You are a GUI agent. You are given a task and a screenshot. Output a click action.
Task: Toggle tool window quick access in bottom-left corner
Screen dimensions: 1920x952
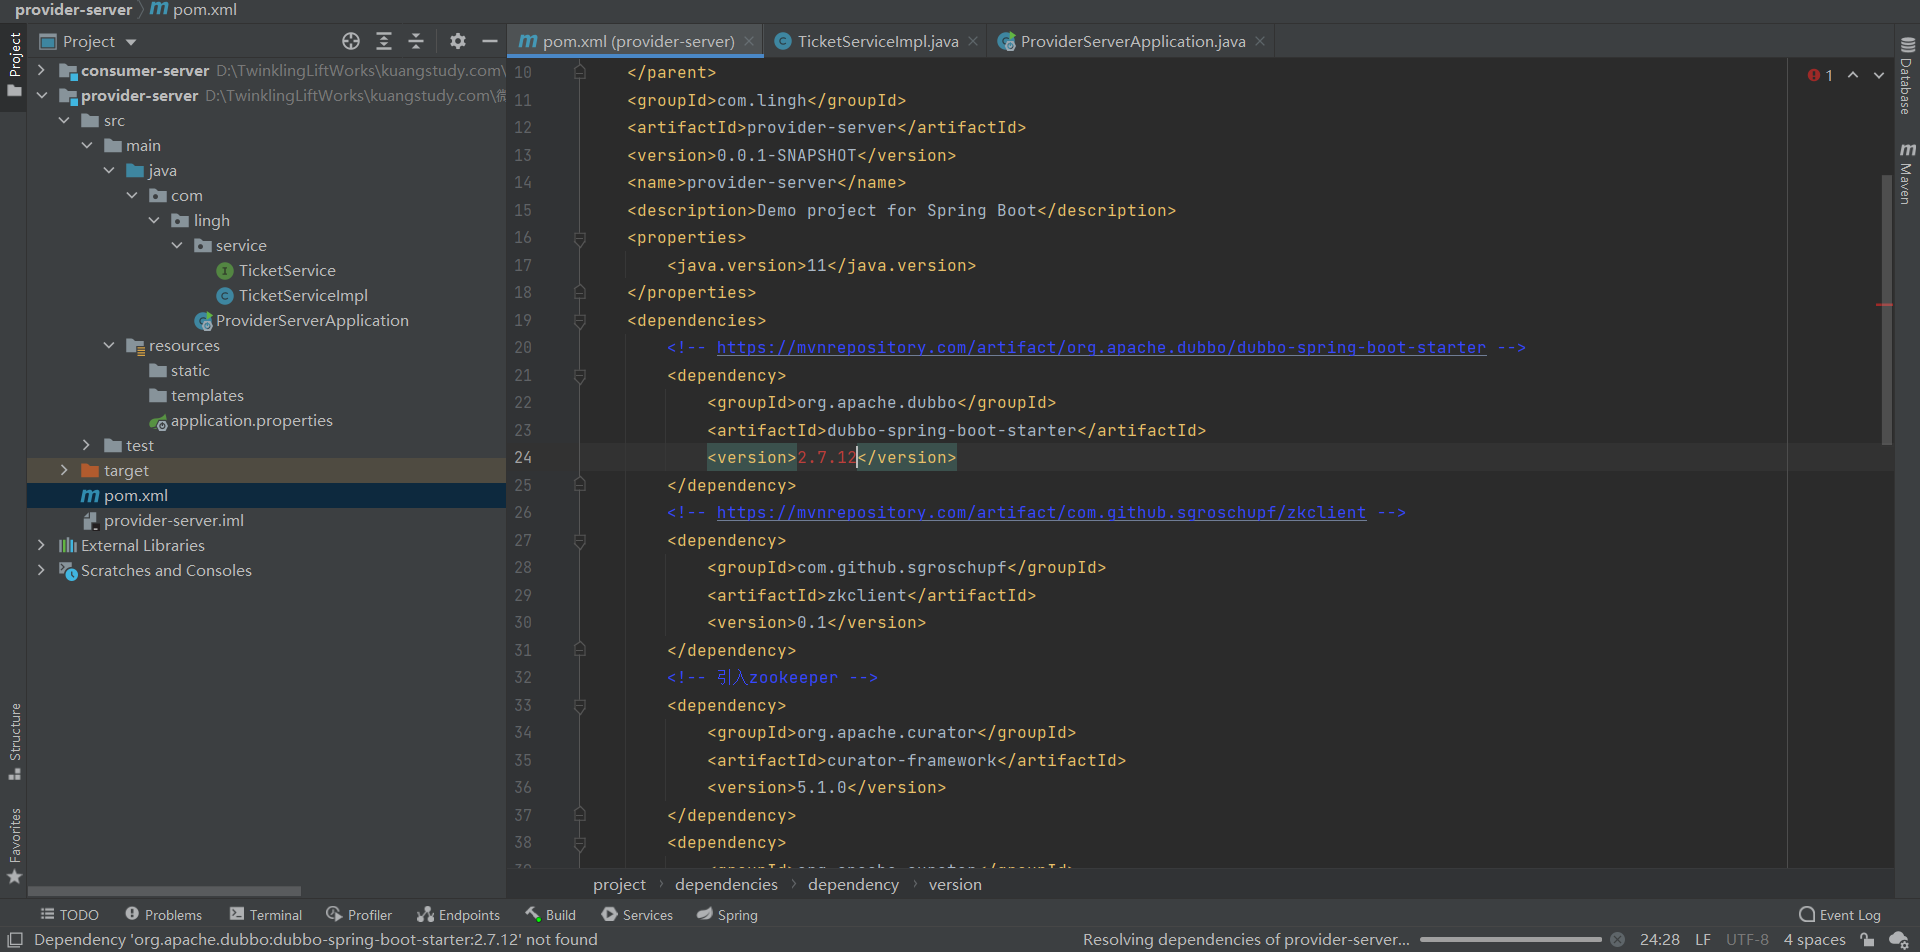tap(15, 939)
